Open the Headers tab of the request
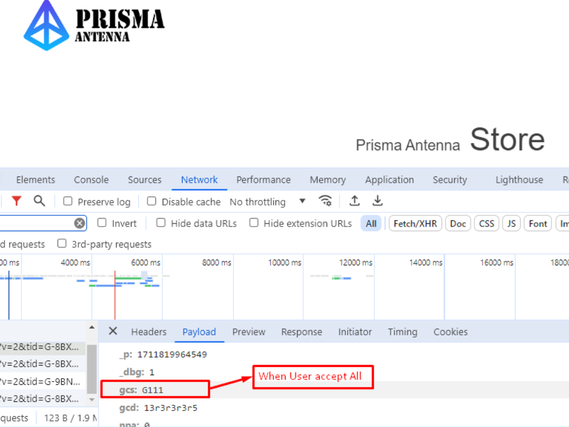569x427 pixels. (x=149, y=332)
